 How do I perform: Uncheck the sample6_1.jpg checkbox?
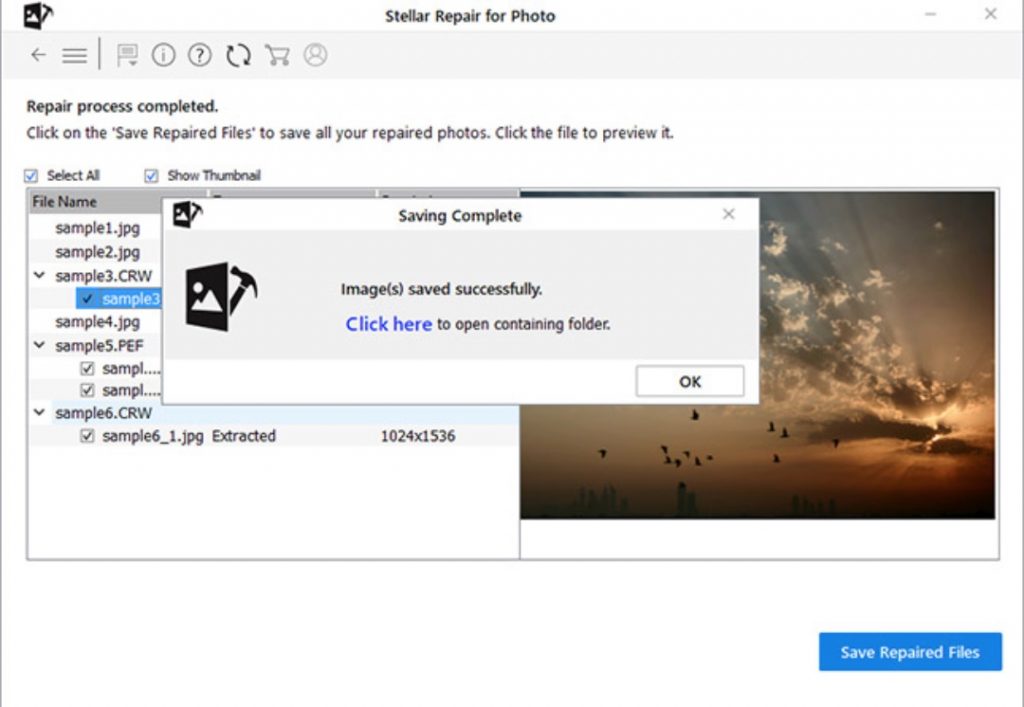click(x=88, y=436)
